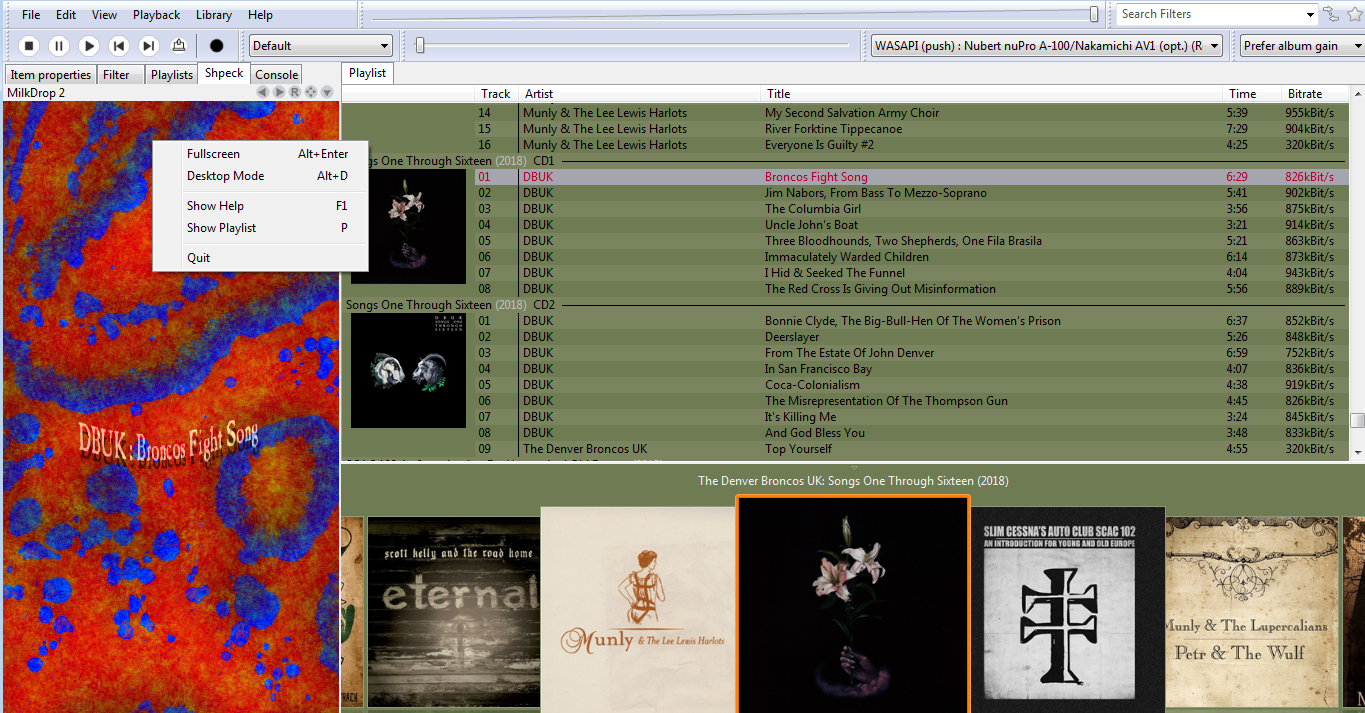
Task: Select the next-preset arrow in MilkDrop 2 header
Action: coord(277,92)
